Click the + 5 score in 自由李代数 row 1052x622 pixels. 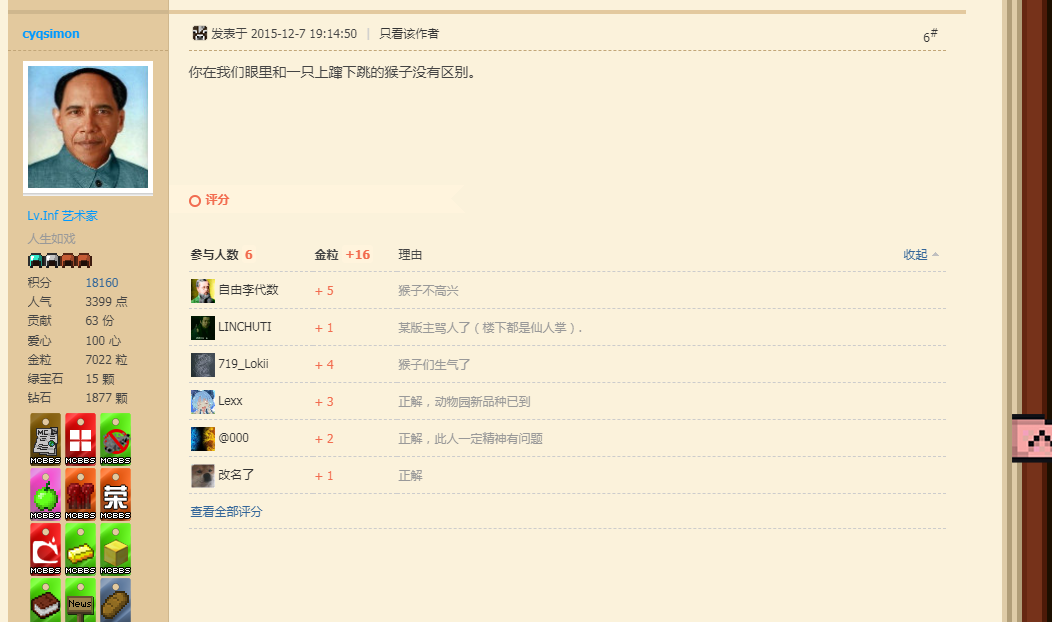tap(324, 291)
